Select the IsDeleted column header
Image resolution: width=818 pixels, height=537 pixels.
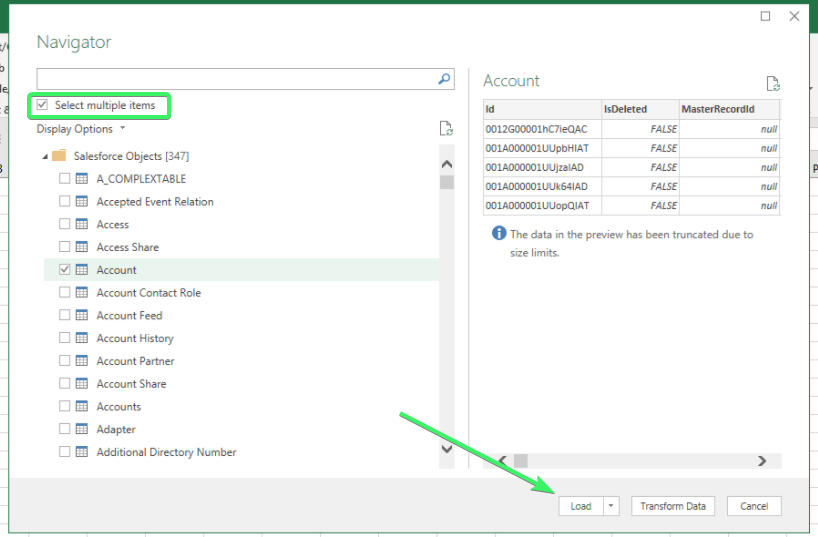tap(640, 109)
